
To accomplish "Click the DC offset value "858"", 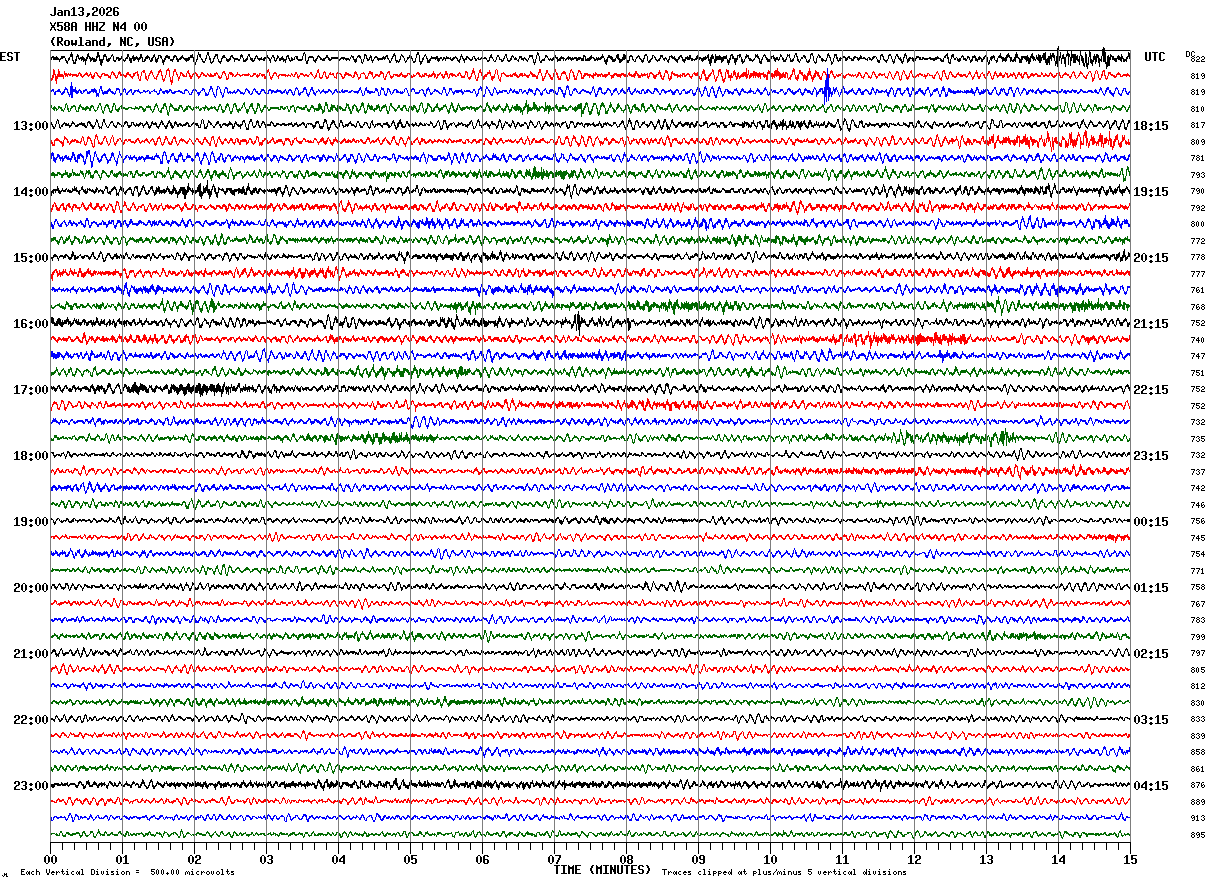I will point(1197,752).
